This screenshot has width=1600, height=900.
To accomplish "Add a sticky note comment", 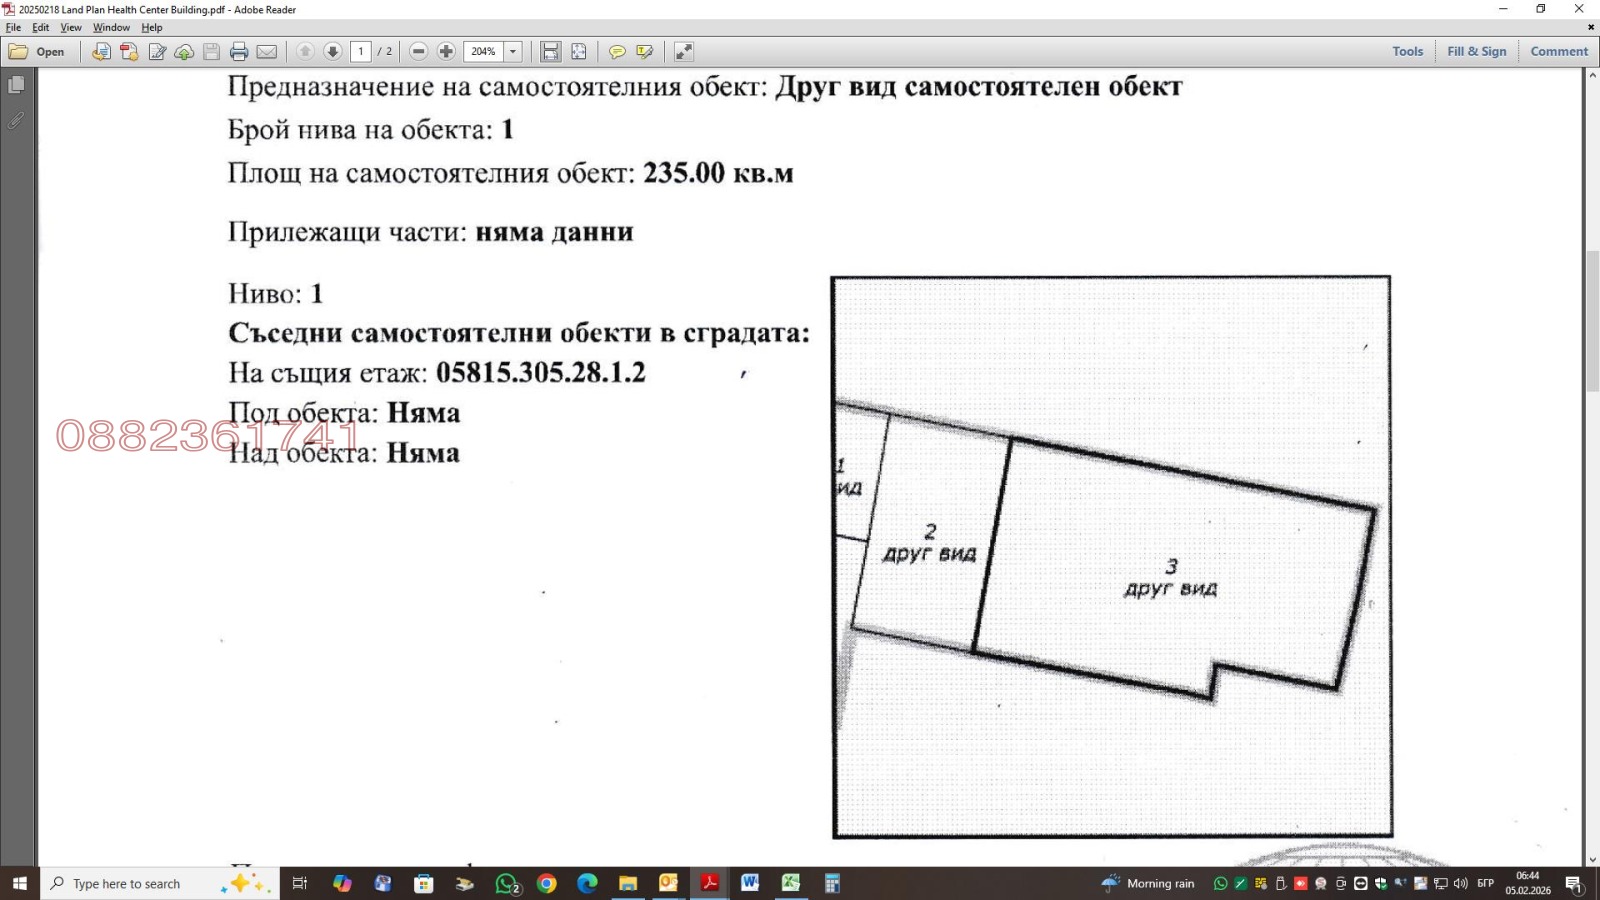I will [x=617, y=52].
